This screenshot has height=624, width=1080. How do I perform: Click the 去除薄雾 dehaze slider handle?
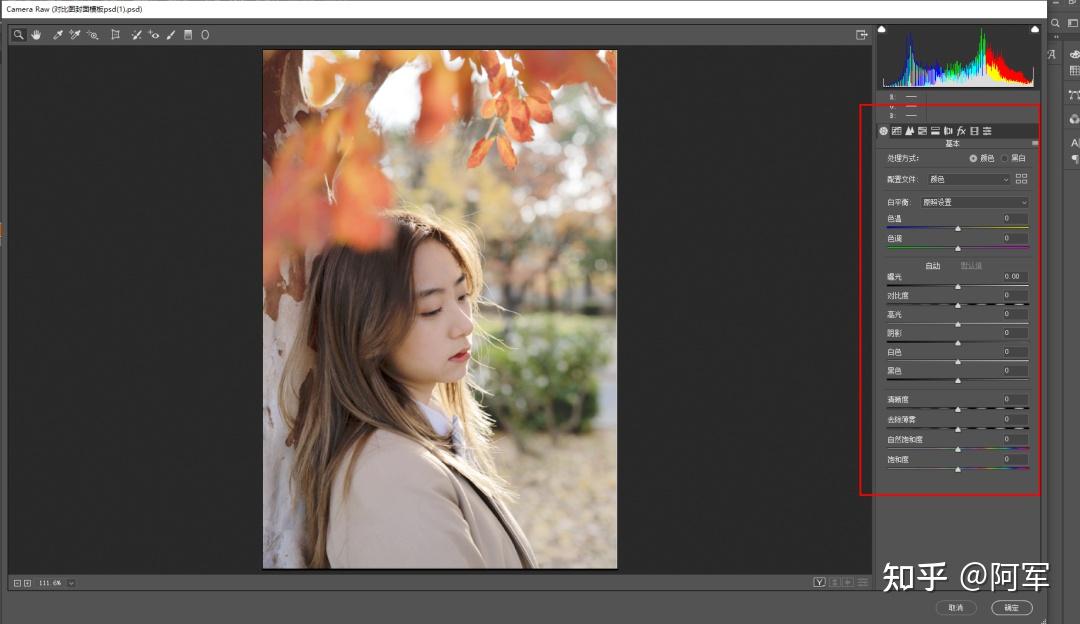958,429
